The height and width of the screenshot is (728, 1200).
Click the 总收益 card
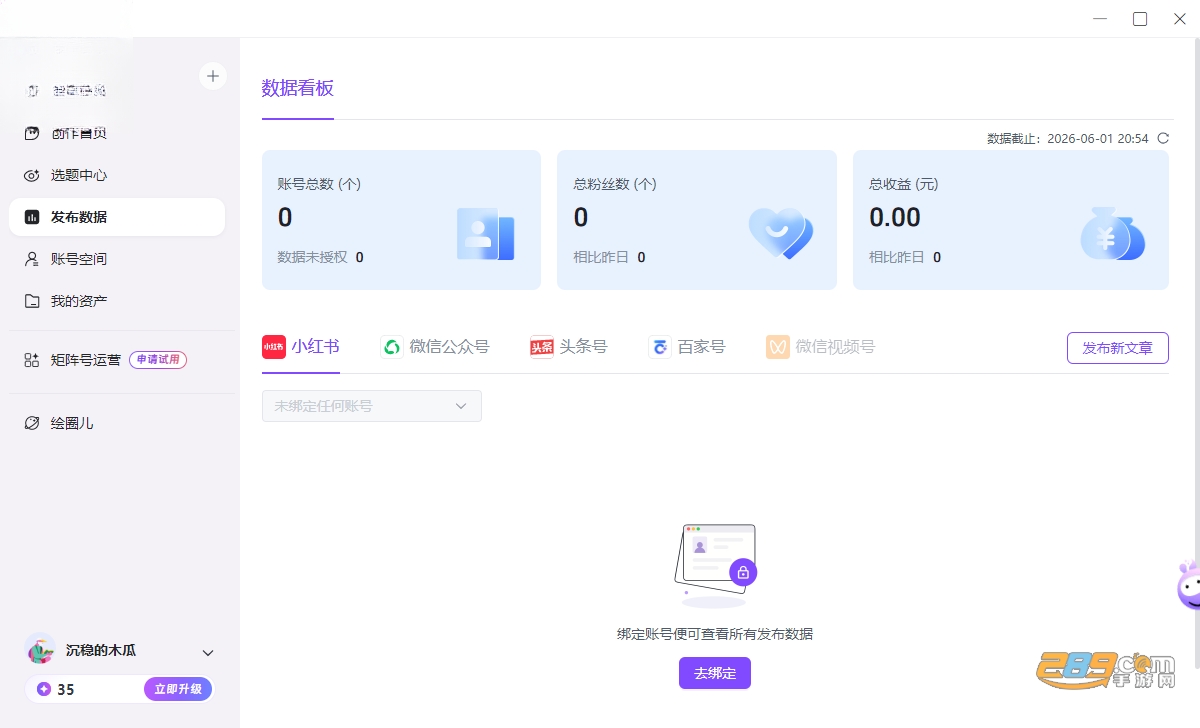click(1011, 220)
